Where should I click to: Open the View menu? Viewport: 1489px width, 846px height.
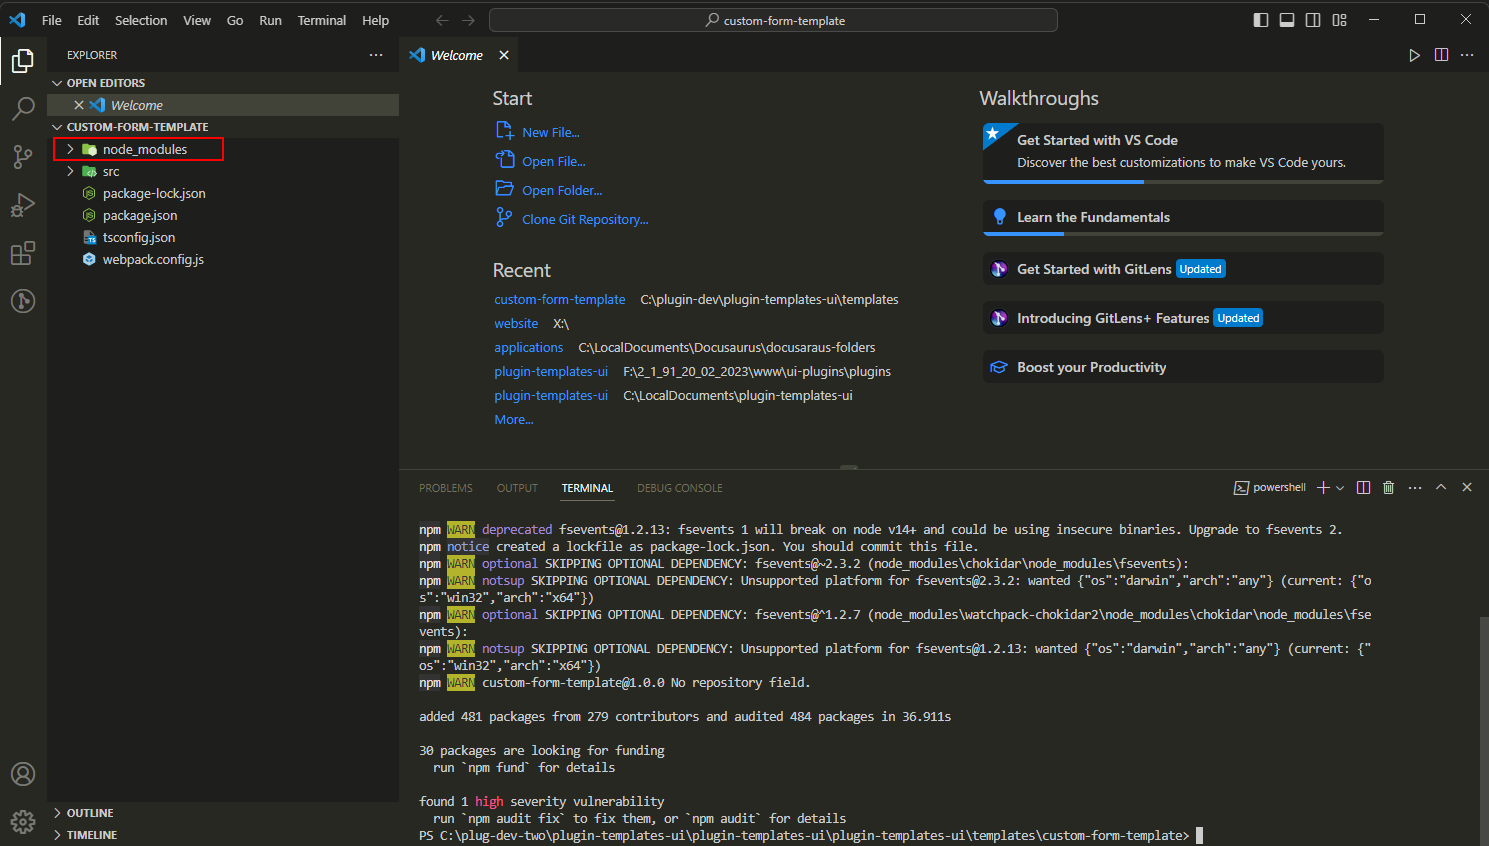click(197, 20)
